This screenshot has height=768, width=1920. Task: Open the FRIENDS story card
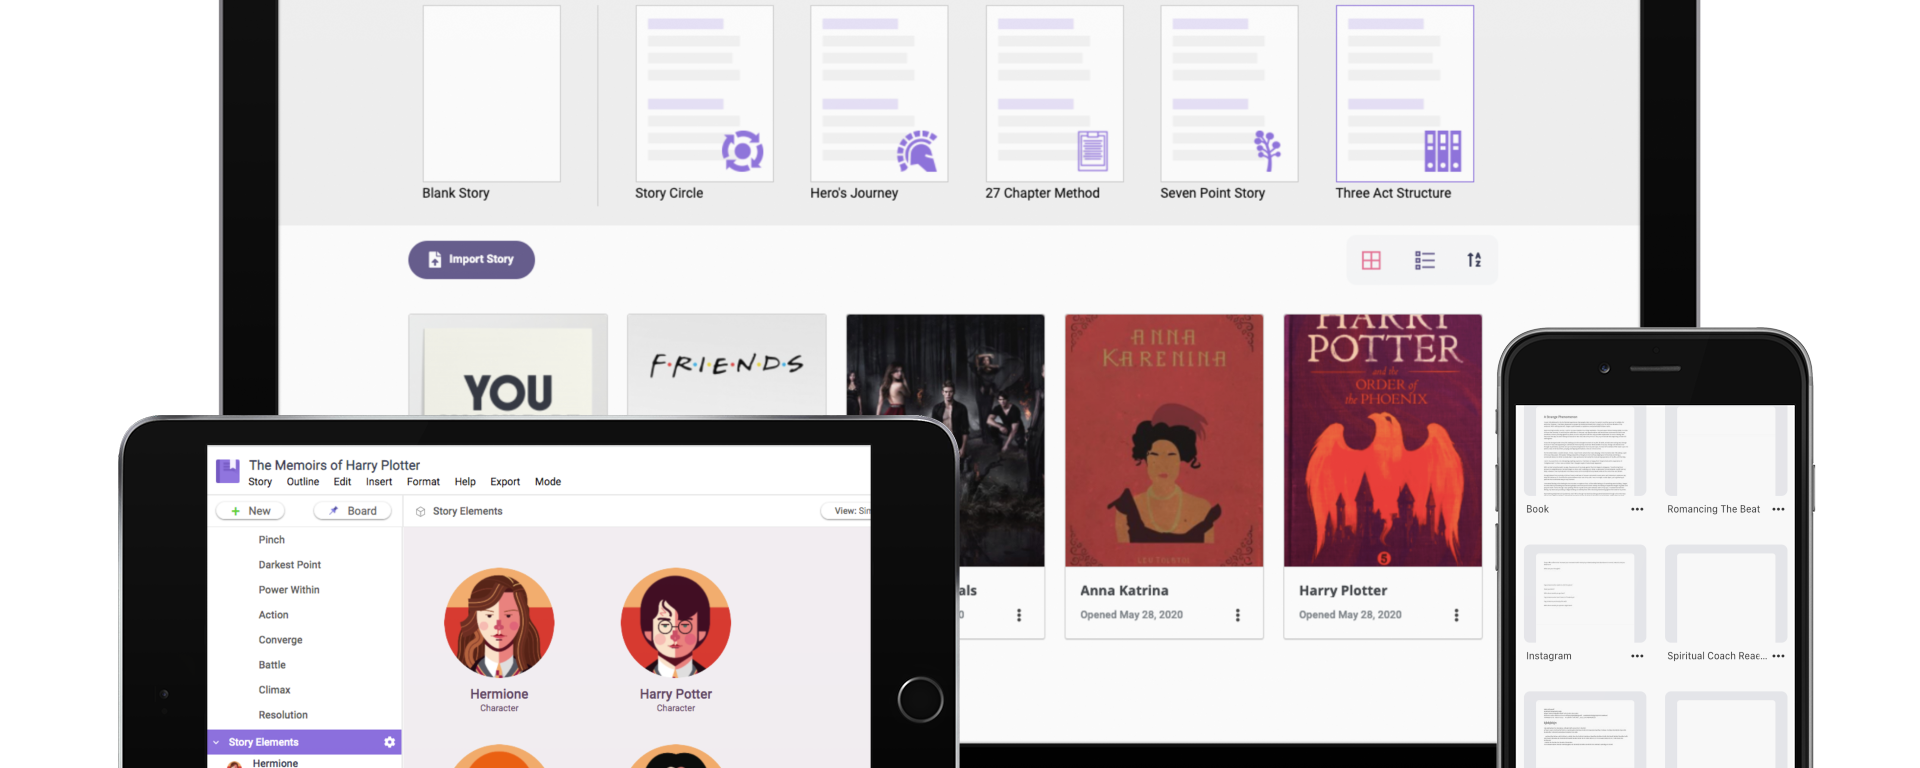coord(727,365)
